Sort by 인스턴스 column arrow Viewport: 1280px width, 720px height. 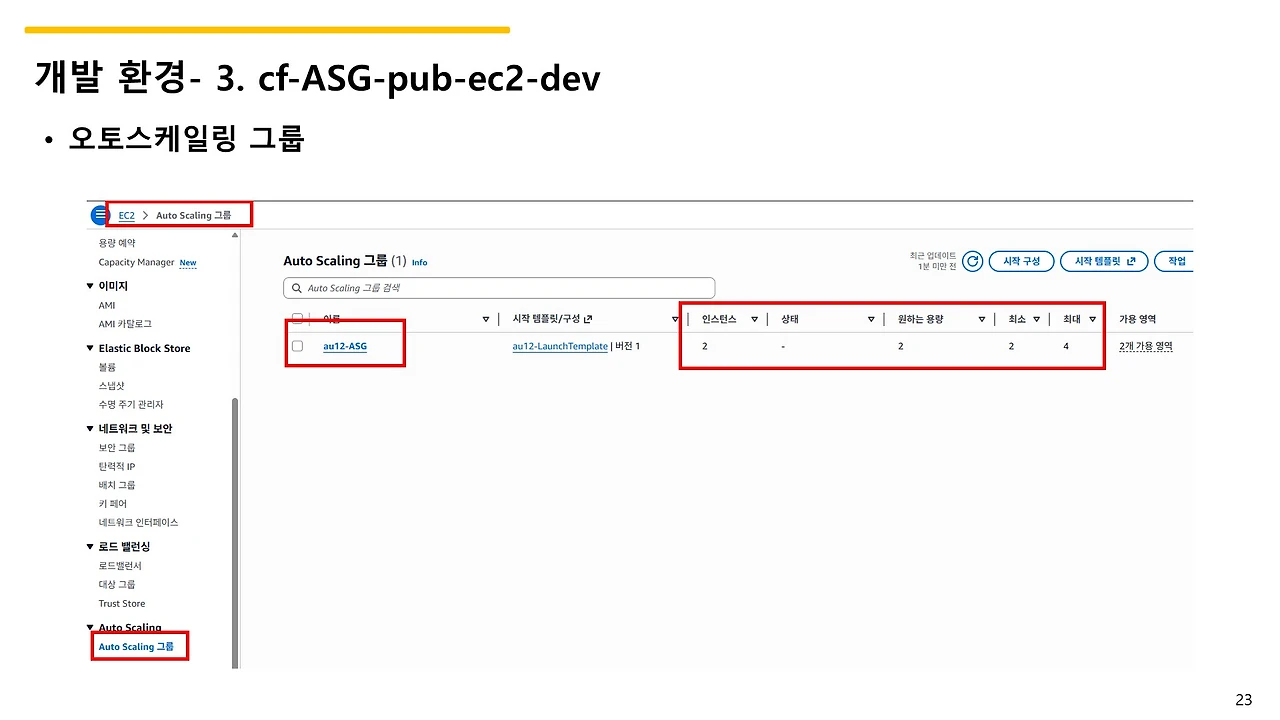pyautogui.click(x=755, y=319)
